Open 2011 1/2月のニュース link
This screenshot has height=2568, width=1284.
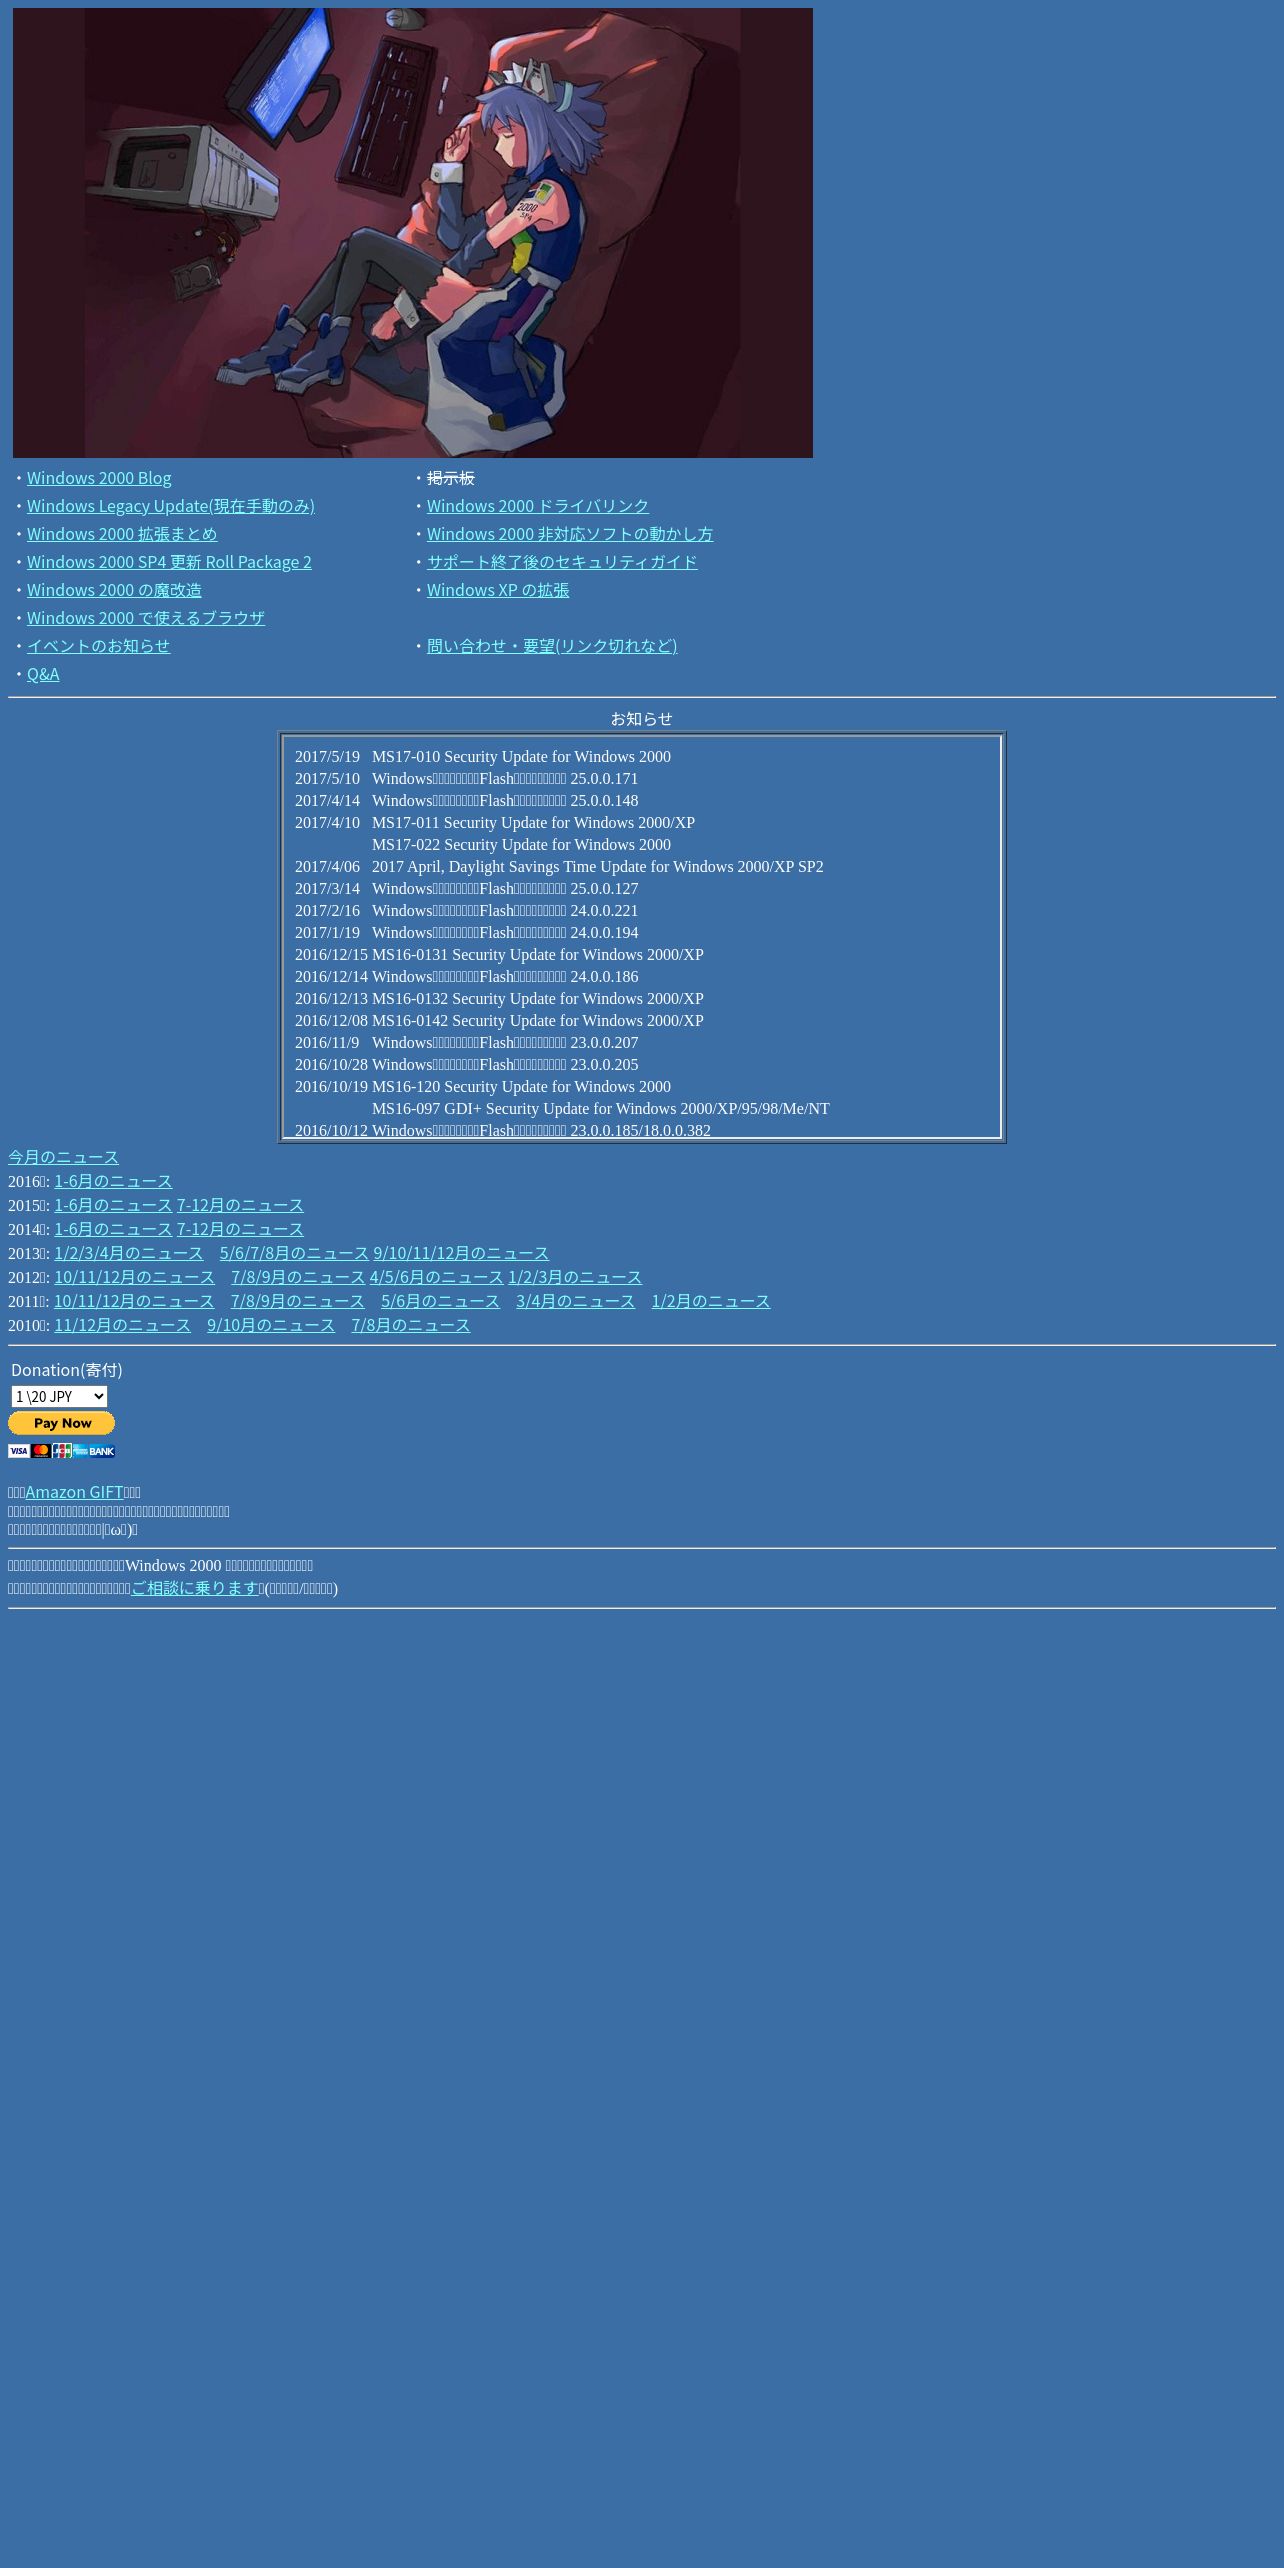click(x=711, y=1301)
